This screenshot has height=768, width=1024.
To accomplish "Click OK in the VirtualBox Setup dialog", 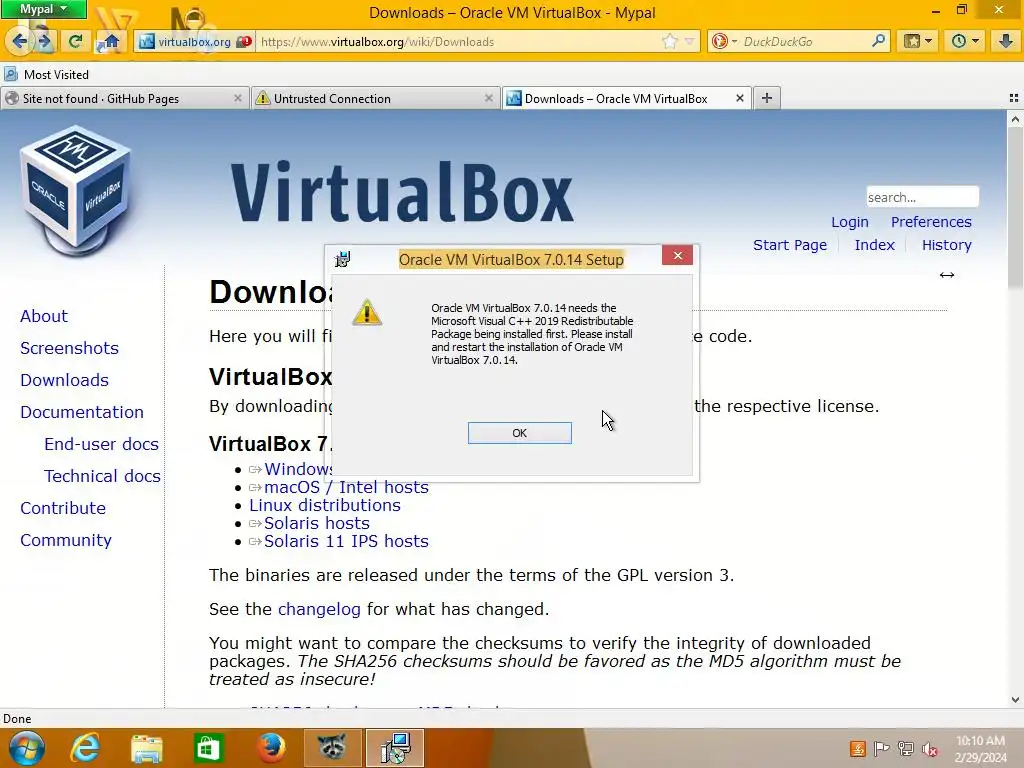I will click(x=519, y=433).
